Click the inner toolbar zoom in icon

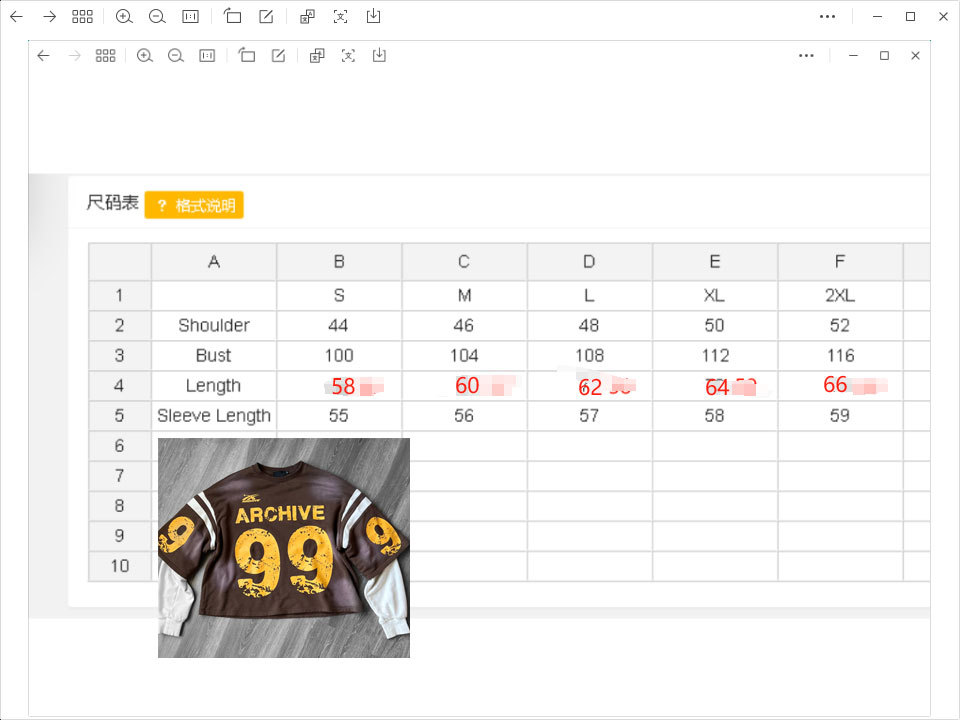[x=145, y=56]
